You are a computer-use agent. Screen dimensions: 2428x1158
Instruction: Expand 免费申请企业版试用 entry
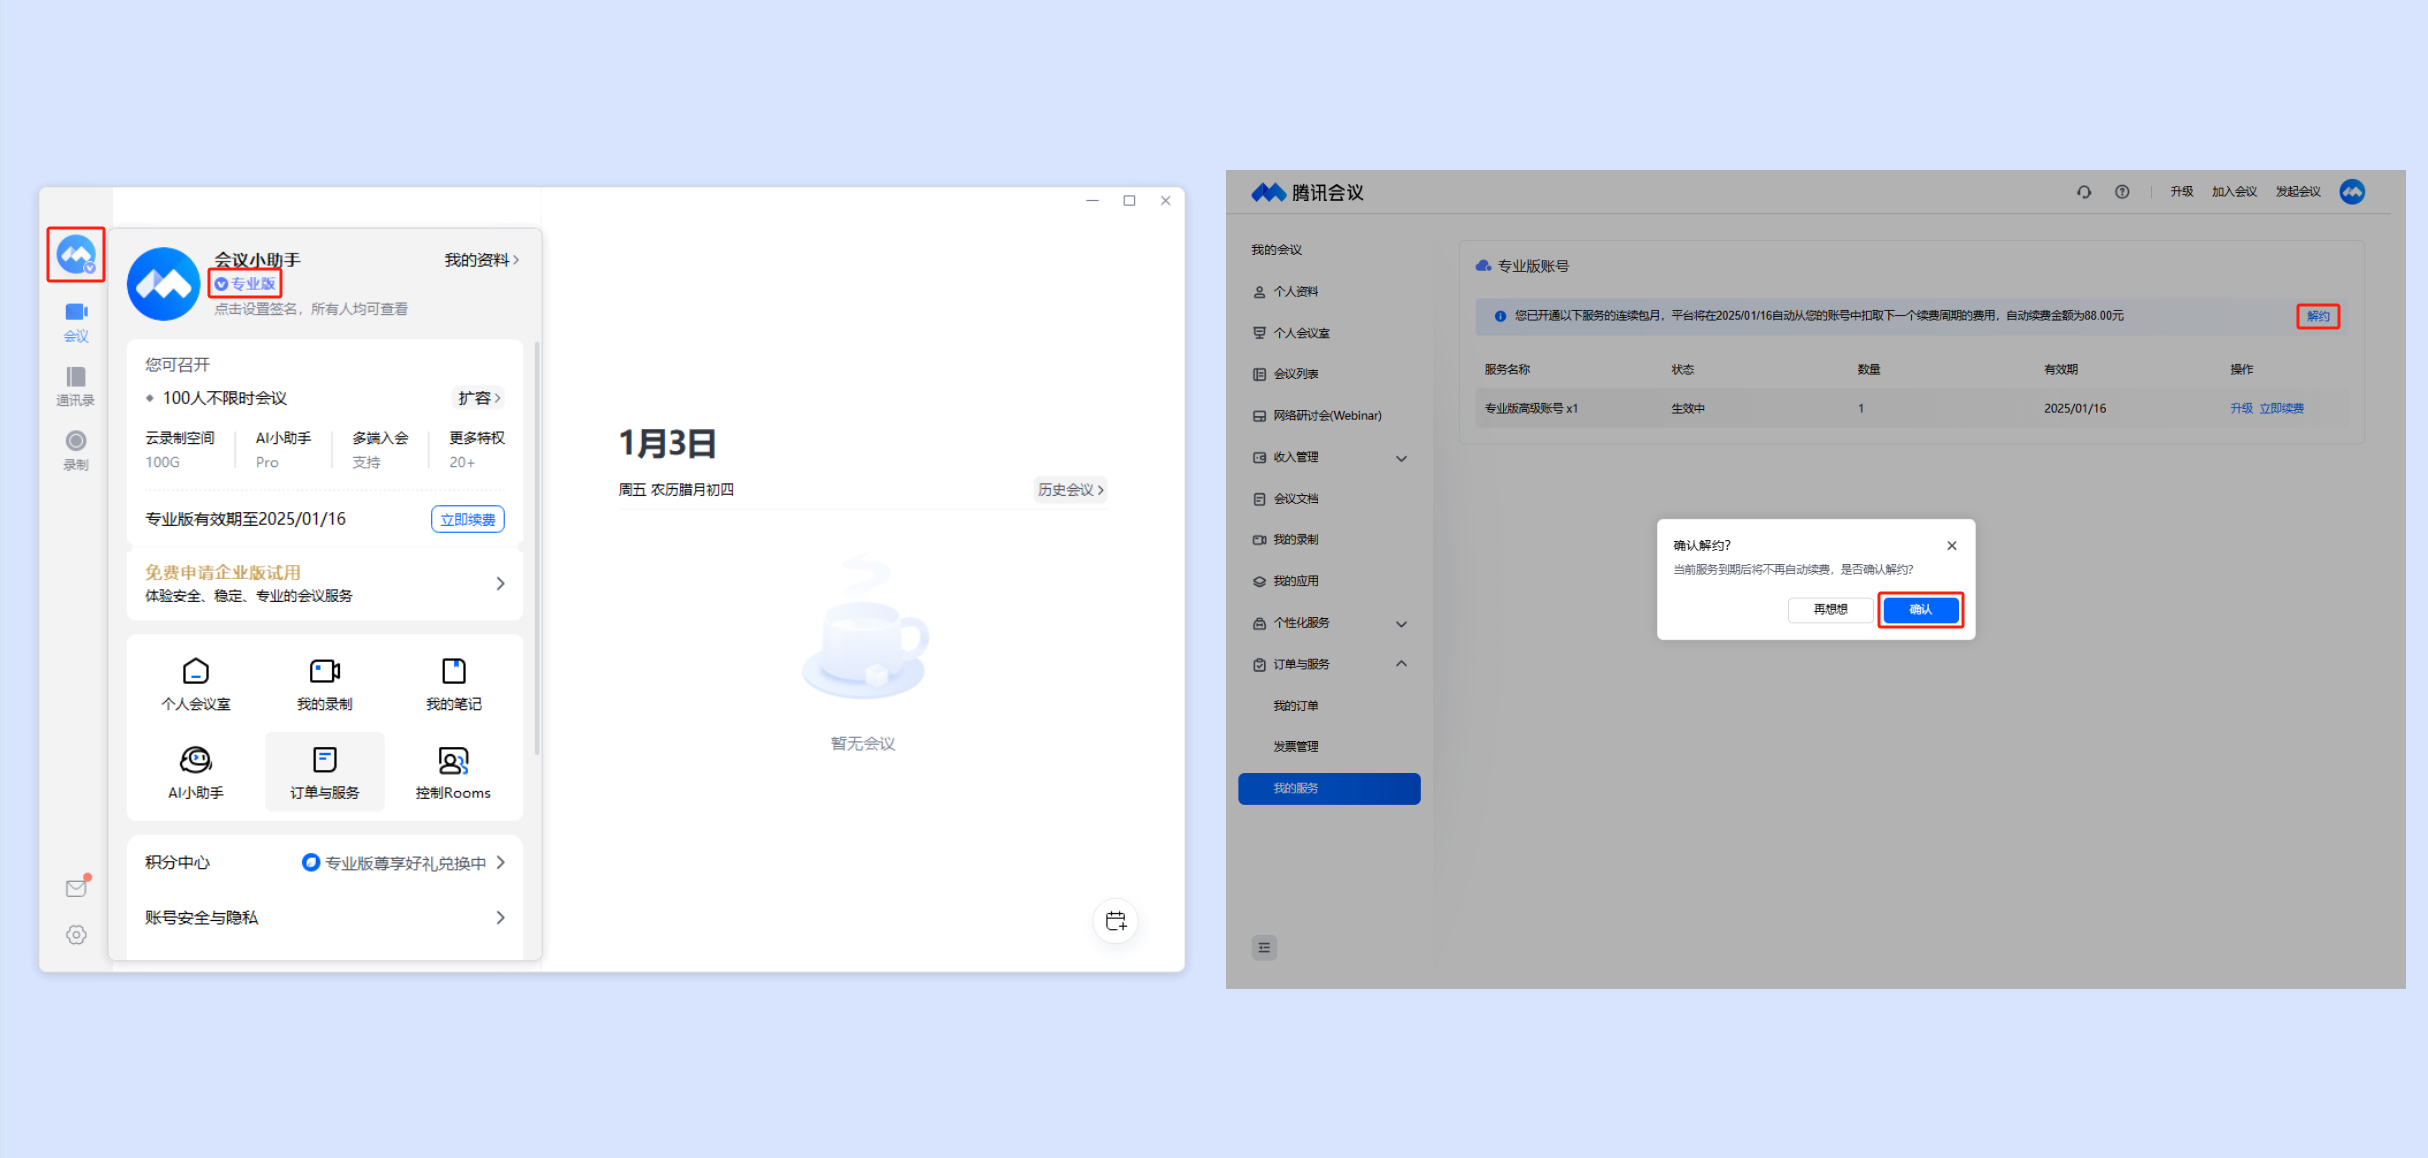click(325, 584)
